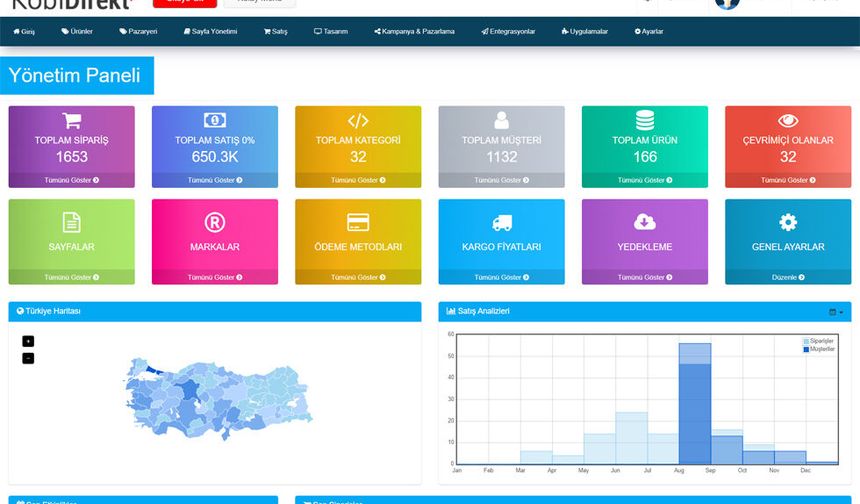Click the 650.3K sales value

215,157
